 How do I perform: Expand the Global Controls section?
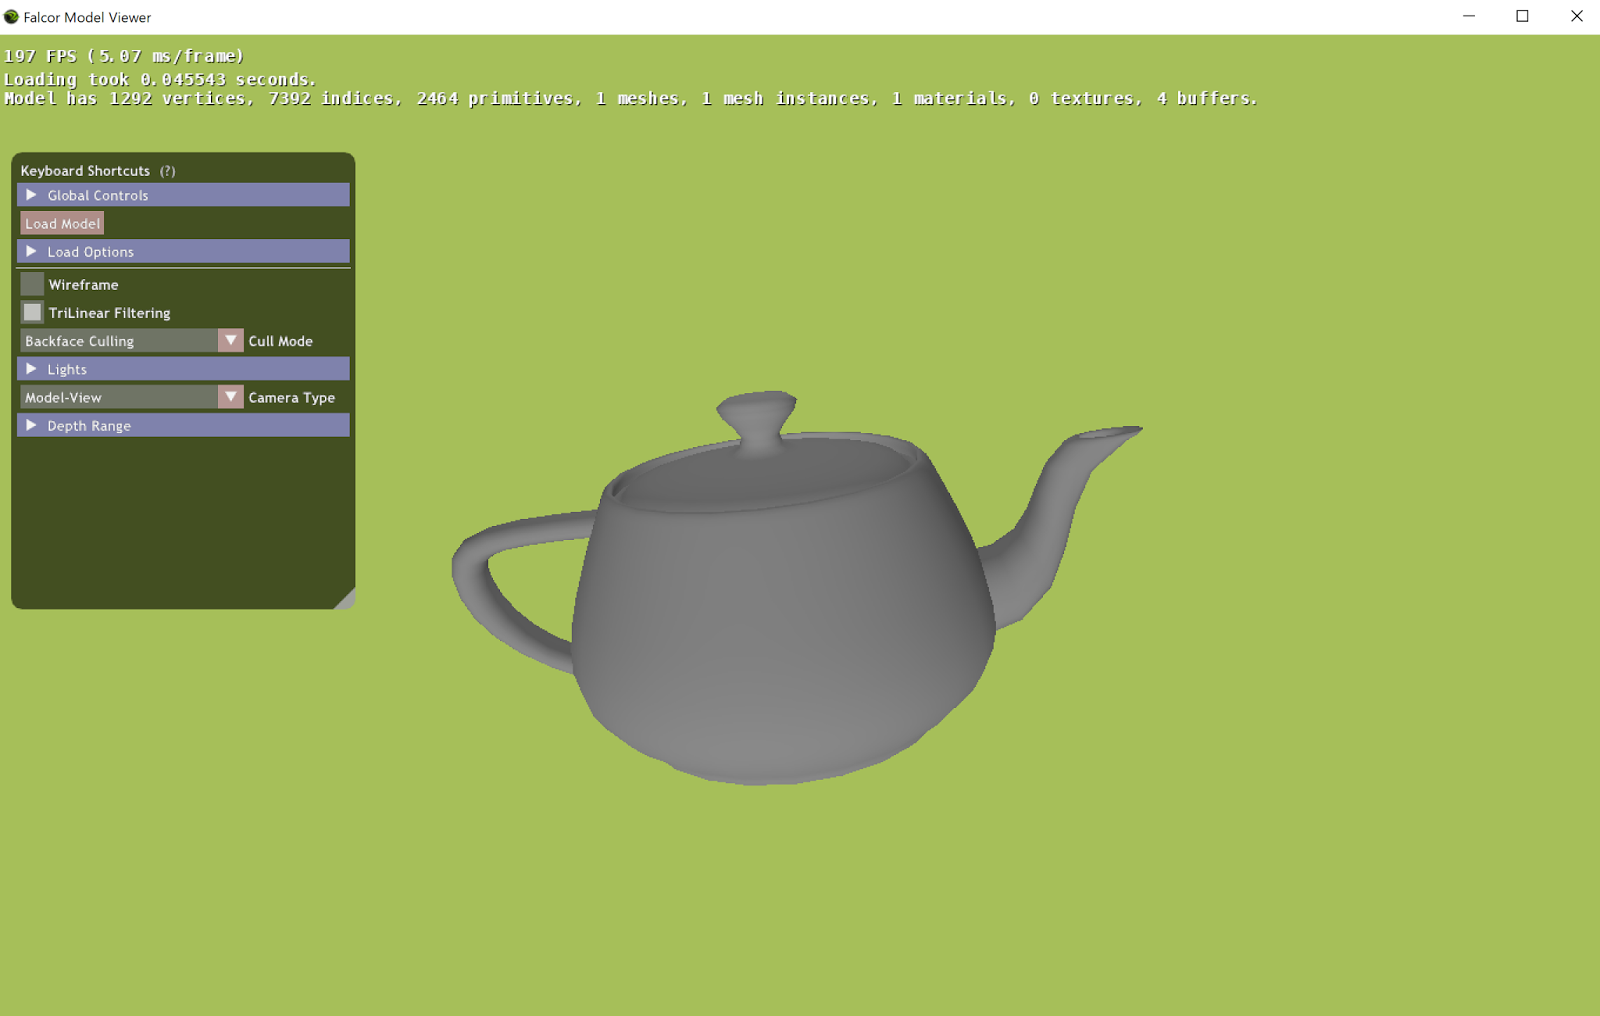pos(95,195)
